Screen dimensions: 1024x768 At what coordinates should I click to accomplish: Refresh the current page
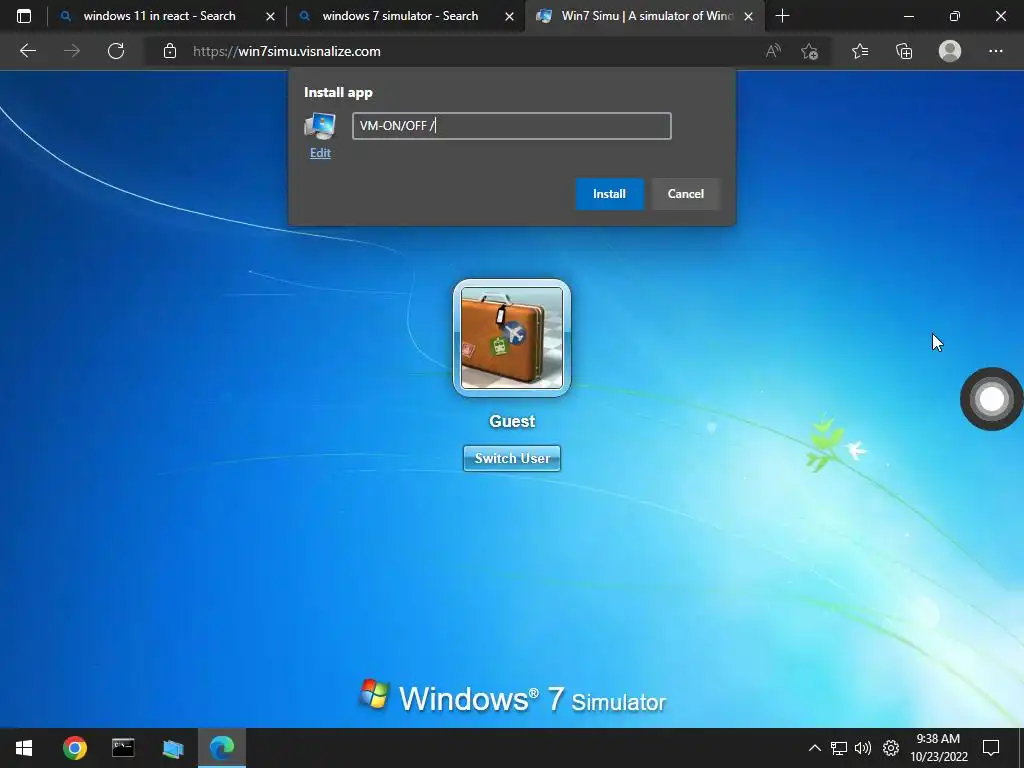pyautogui.click(x=116, y=51)
